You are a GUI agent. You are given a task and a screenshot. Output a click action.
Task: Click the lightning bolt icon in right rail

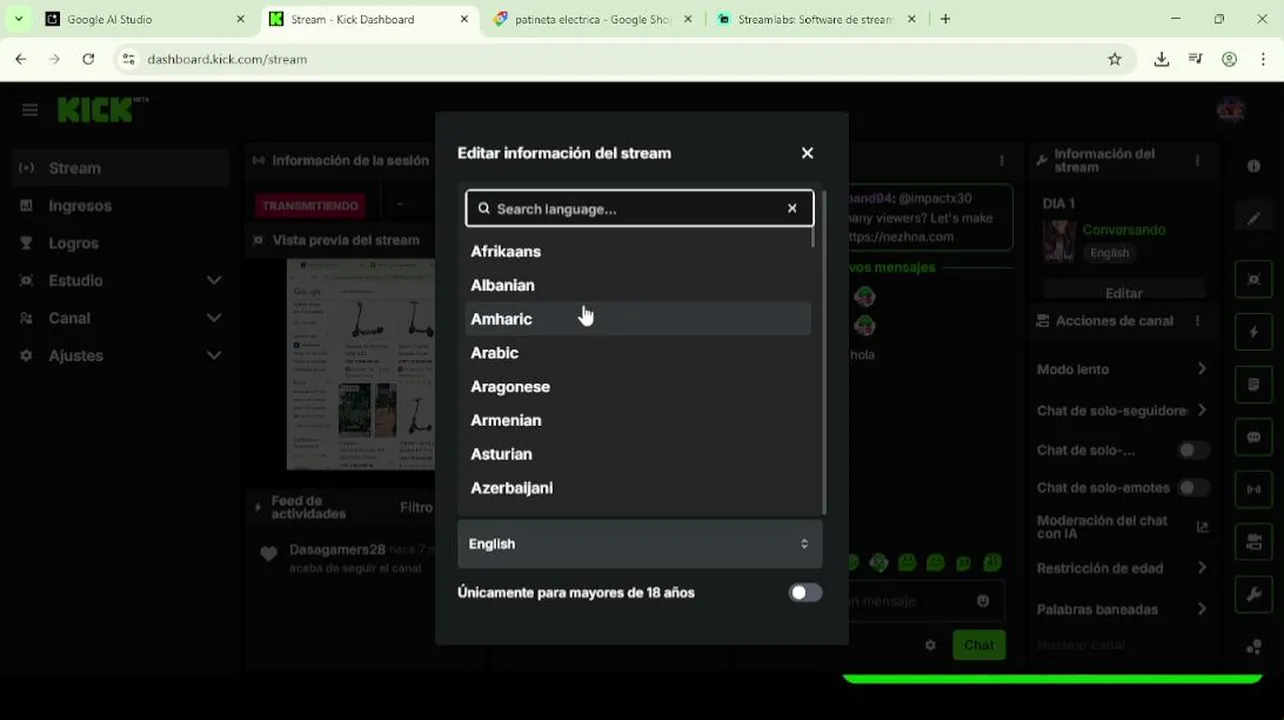point(1254,331)
